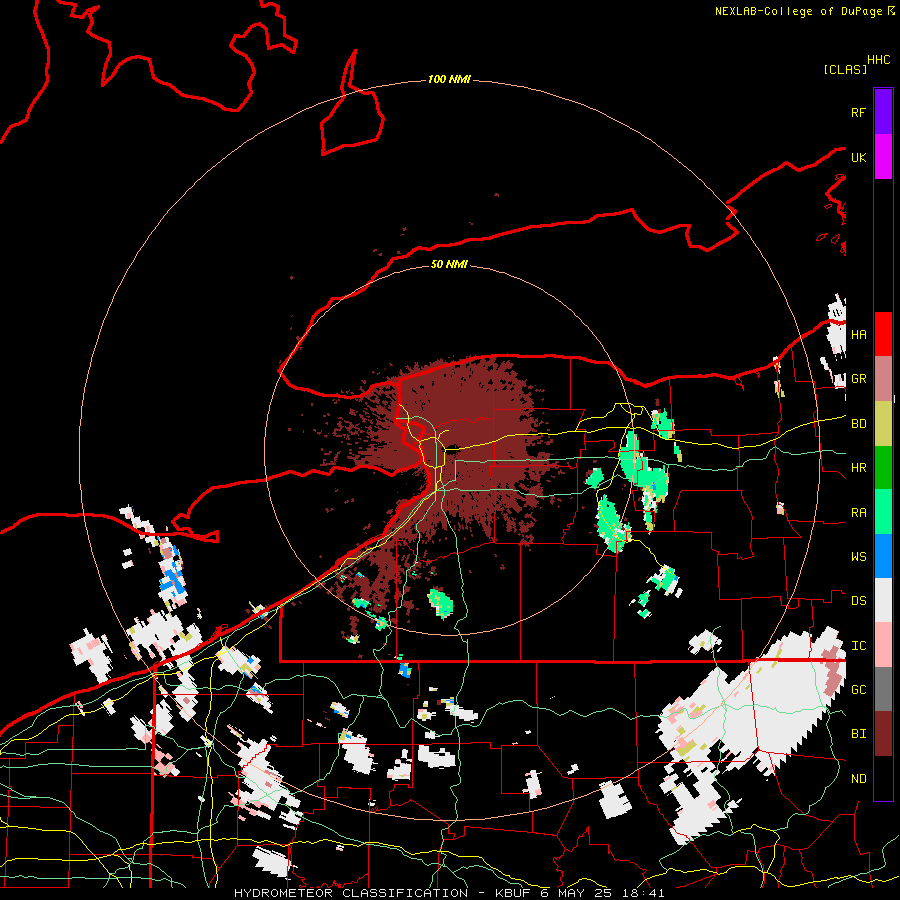Click the "GR" legend label
The image size is (900, 900).
[858, 379]
